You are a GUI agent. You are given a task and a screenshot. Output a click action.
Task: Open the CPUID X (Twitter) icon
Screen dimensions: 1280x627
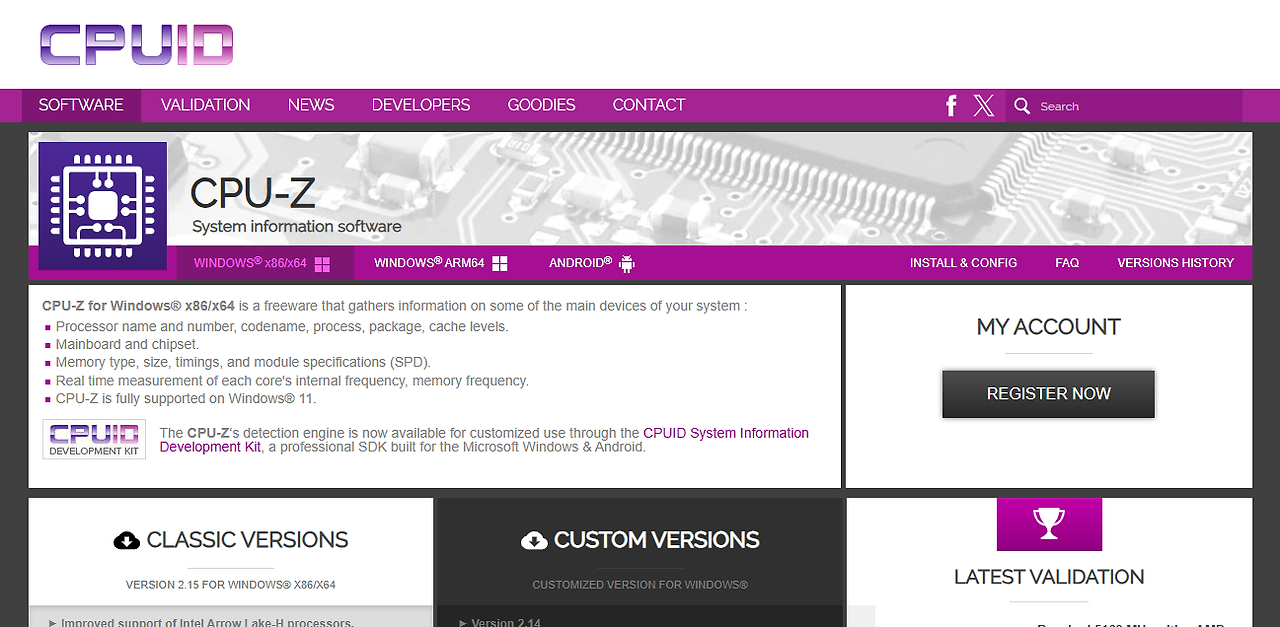click(984, 105)
